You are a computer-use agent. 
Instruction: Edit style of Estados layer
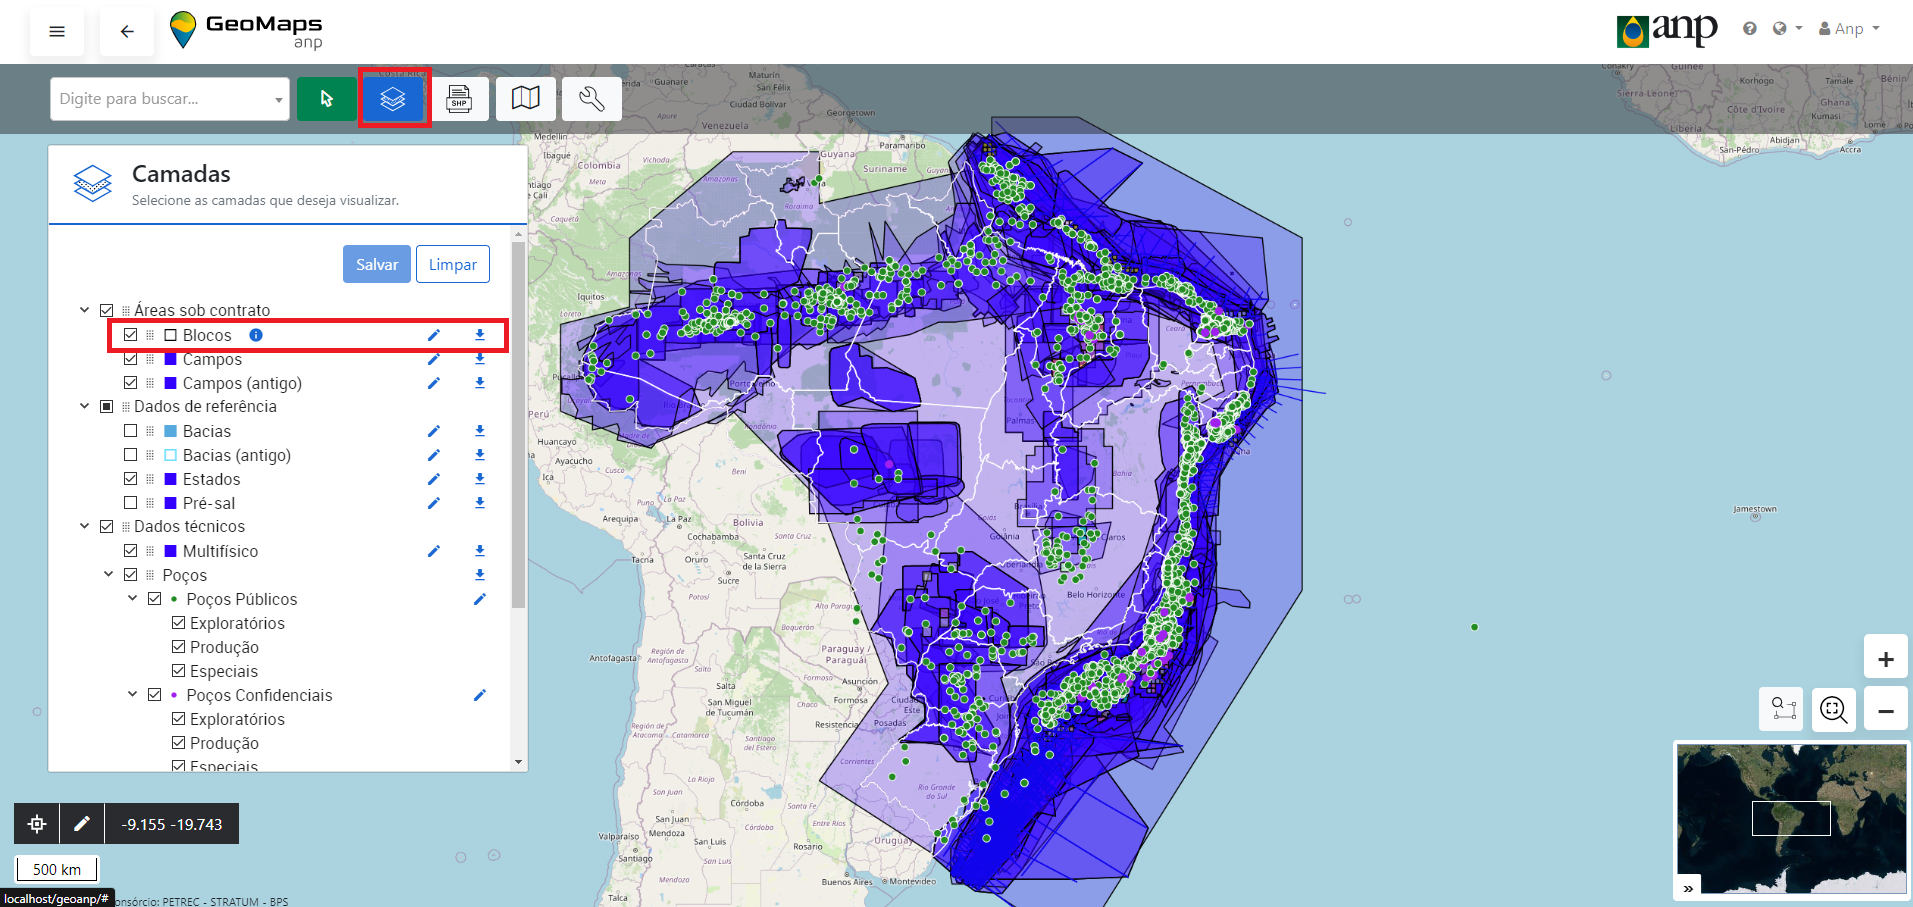point(433,479)
